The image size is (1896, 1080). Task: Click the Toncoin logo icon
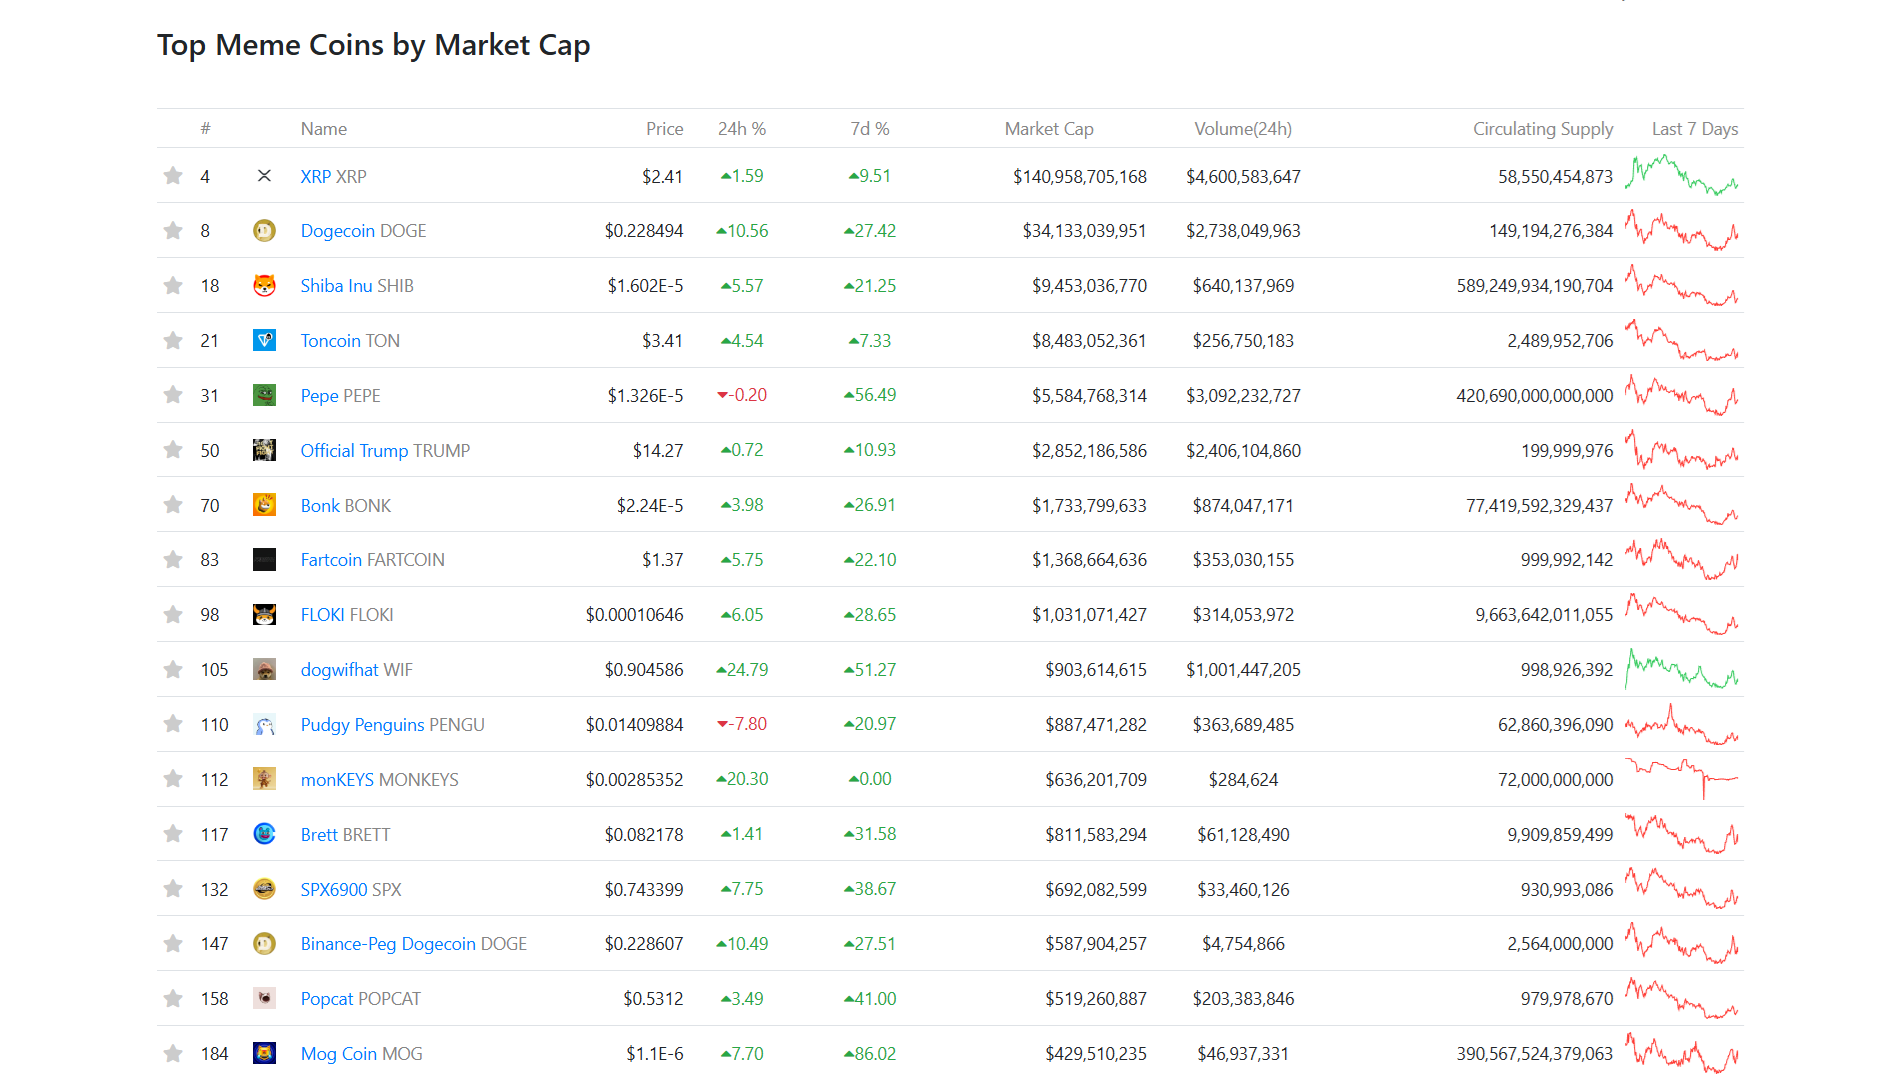click(264, 341)
